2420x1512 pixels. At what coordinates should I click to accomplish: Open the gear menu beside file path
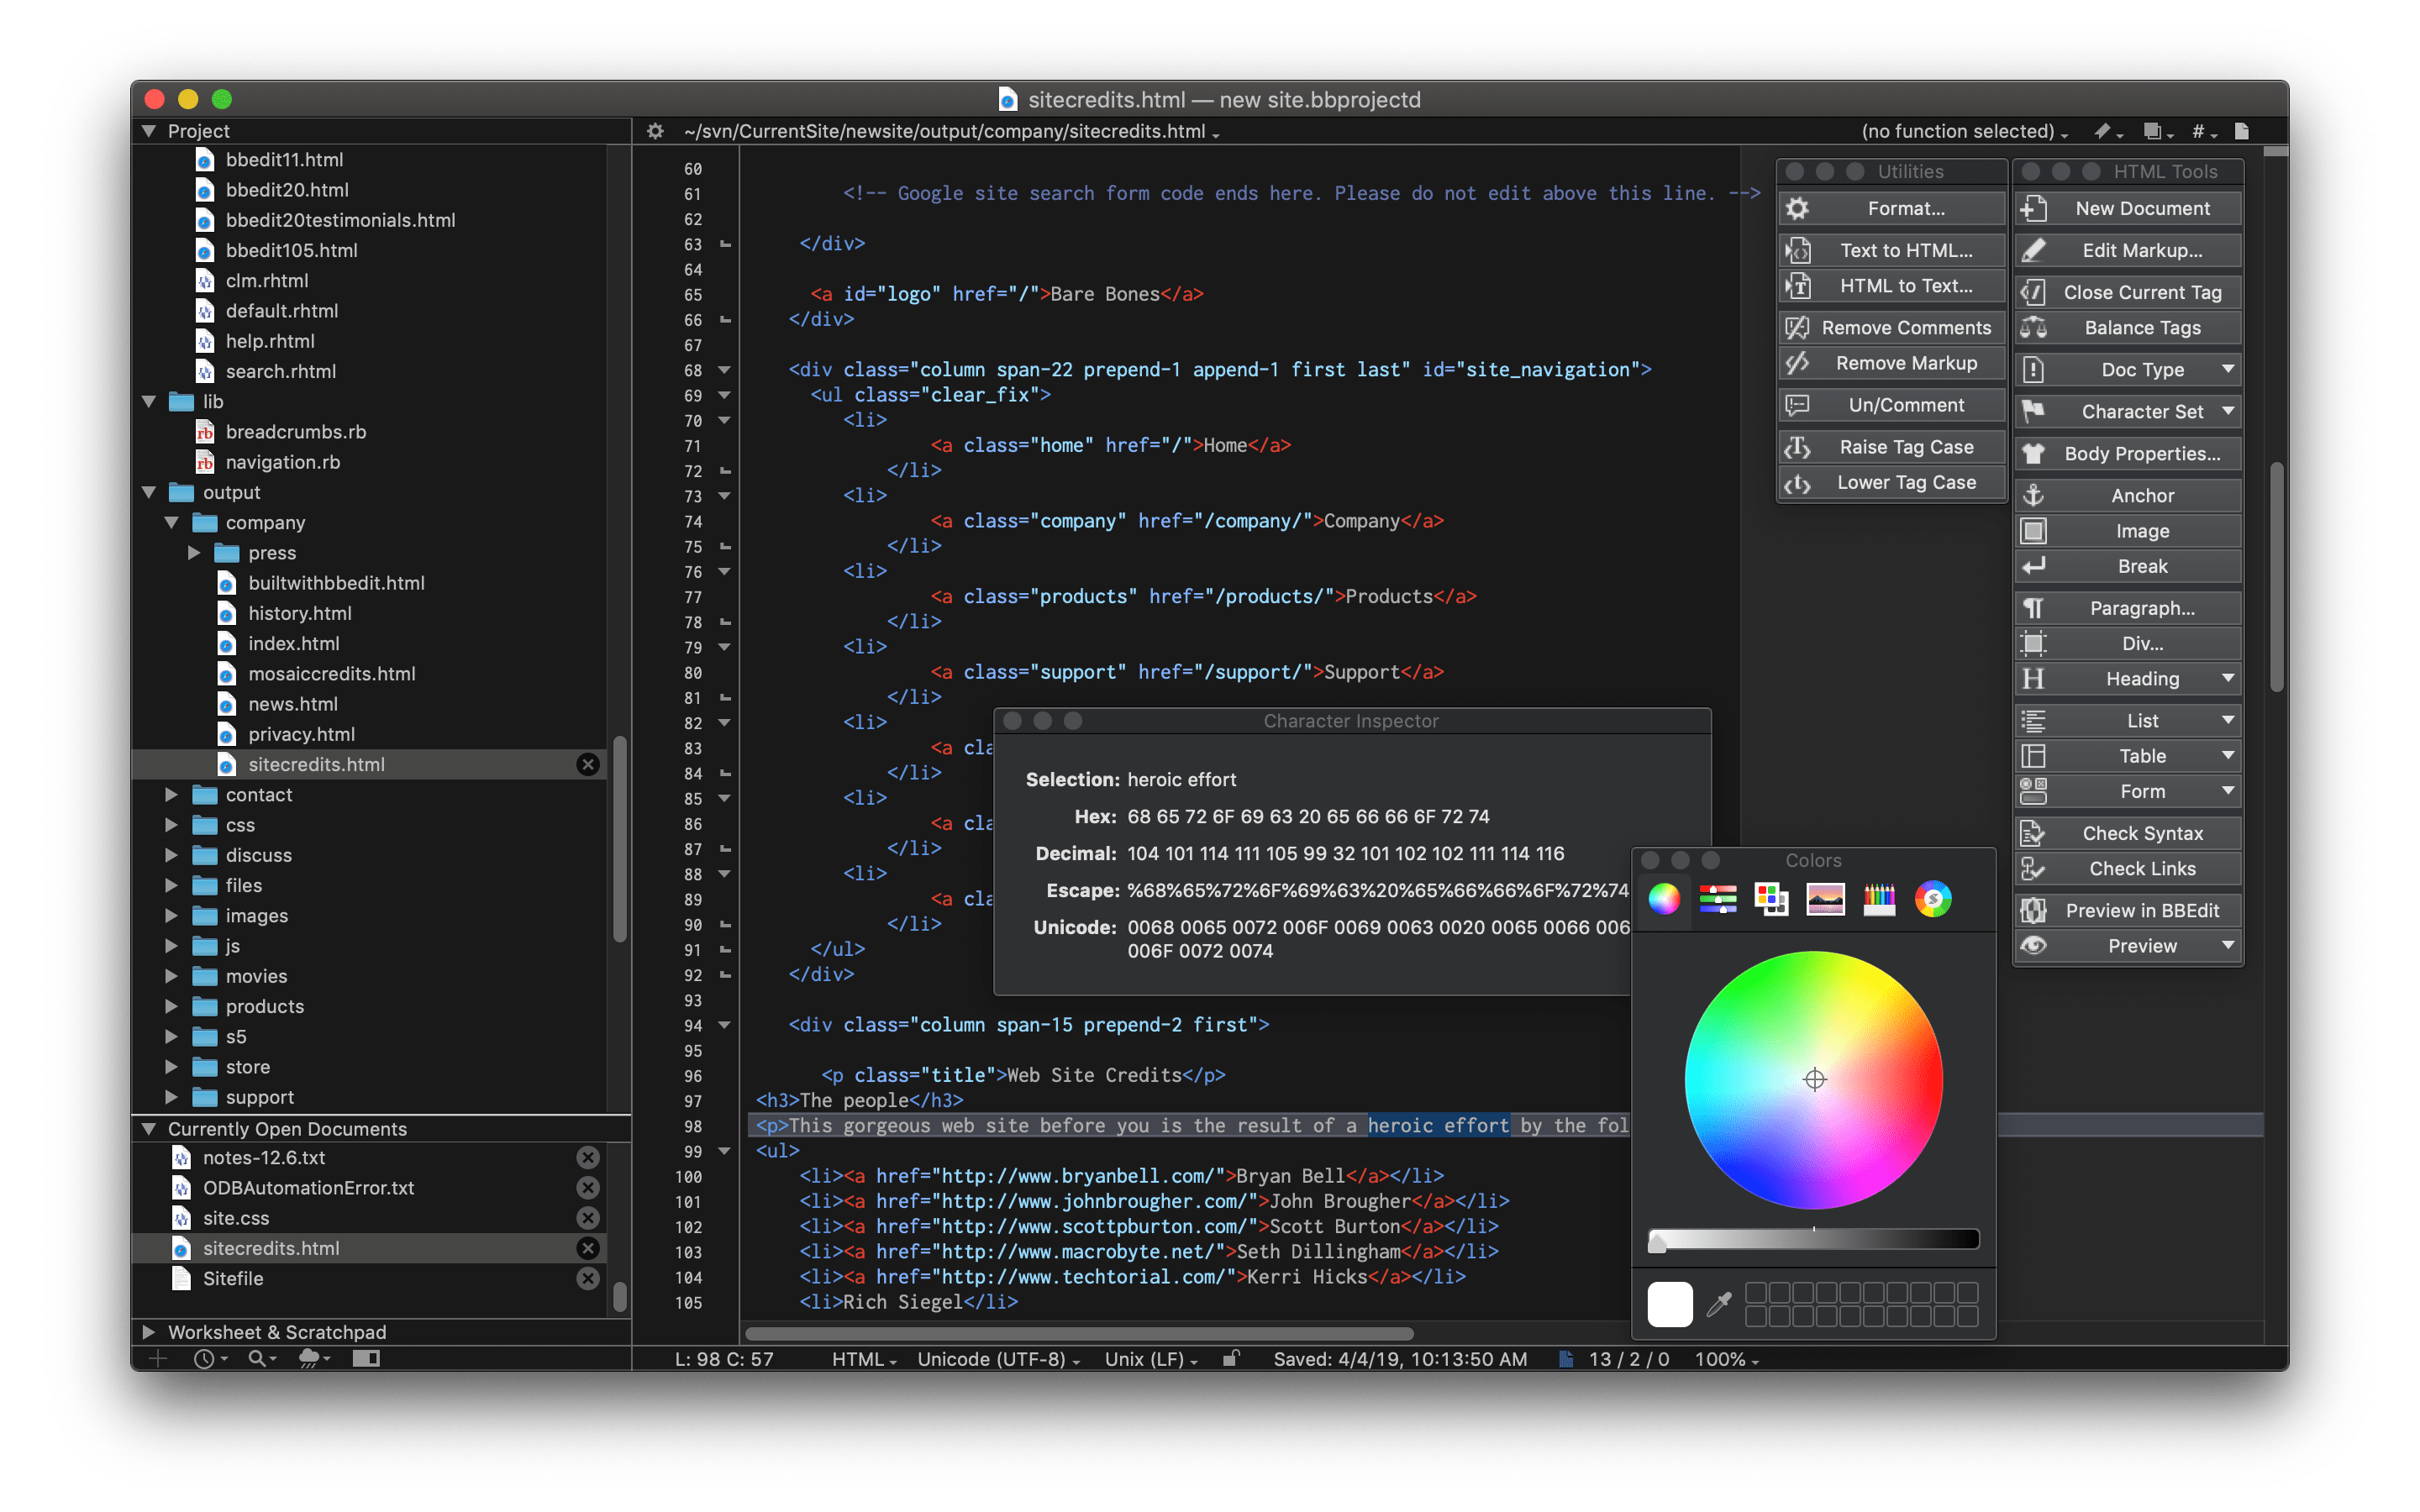tap(655, 131)
